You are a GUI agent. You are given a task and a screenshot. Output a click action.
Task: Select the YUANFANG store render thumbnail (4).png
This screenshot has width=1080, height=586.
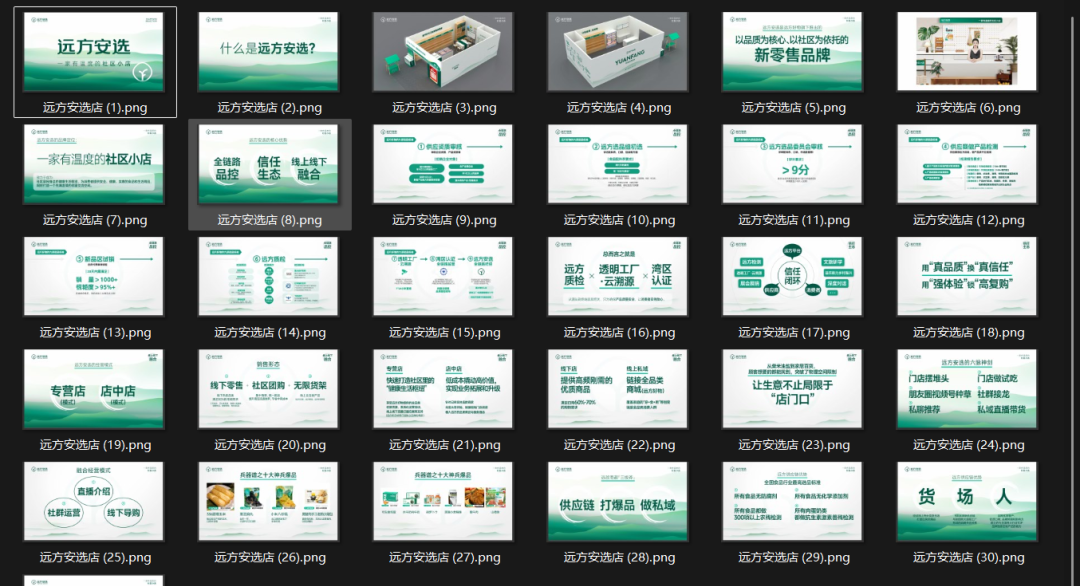pyautogui.click(x=618, y=52)
